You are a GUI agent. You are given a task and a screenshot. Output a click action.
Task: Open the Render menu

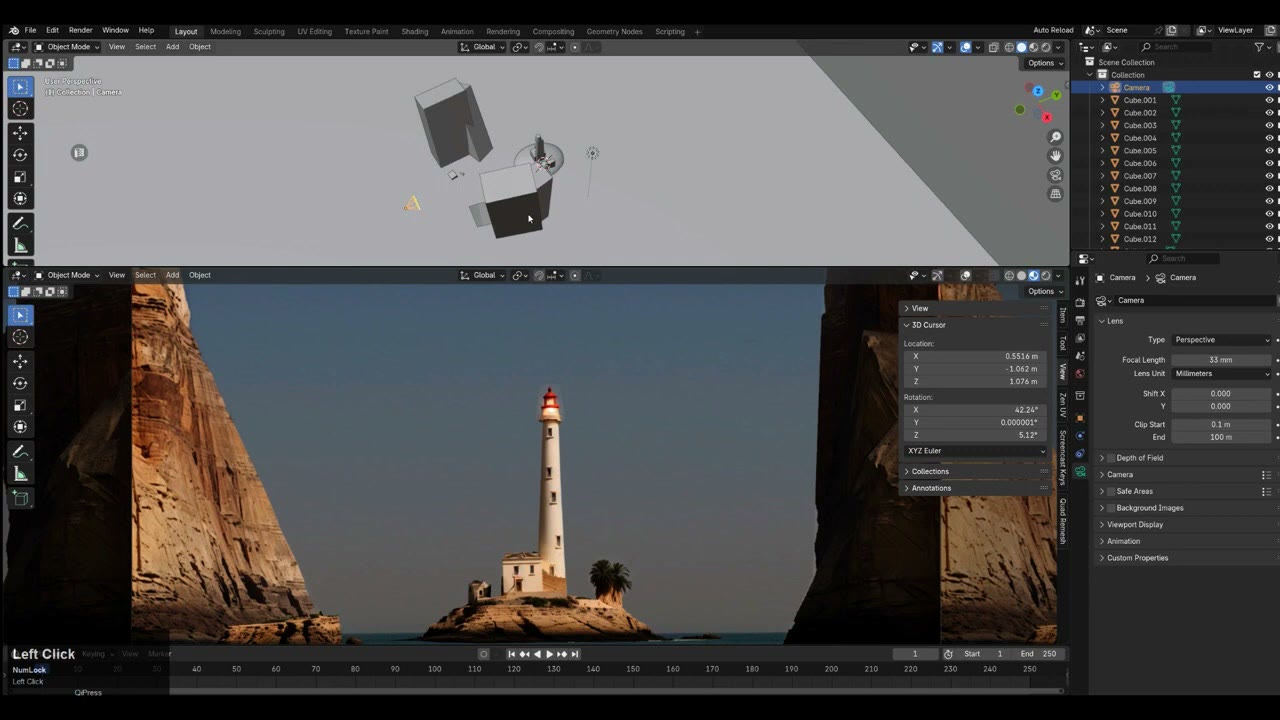coord(80,31)
